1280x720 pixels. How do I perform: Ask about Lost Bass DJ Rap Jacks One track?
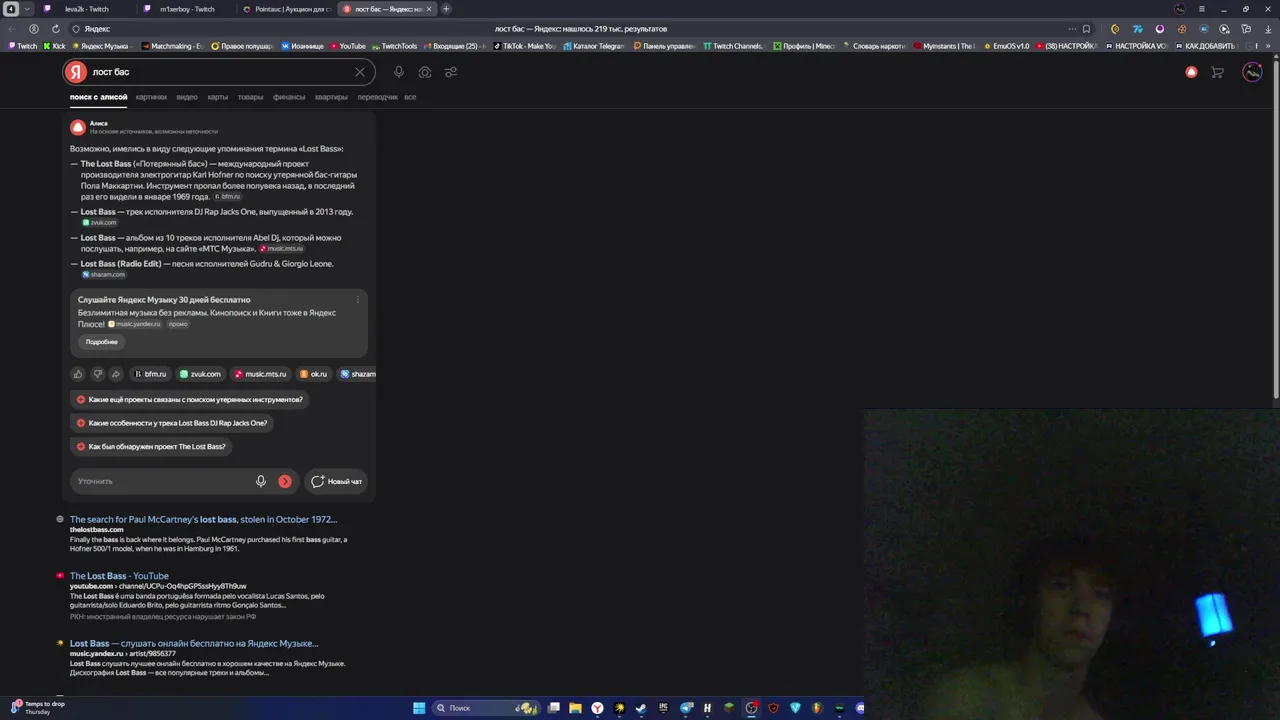tap(171, 423)
